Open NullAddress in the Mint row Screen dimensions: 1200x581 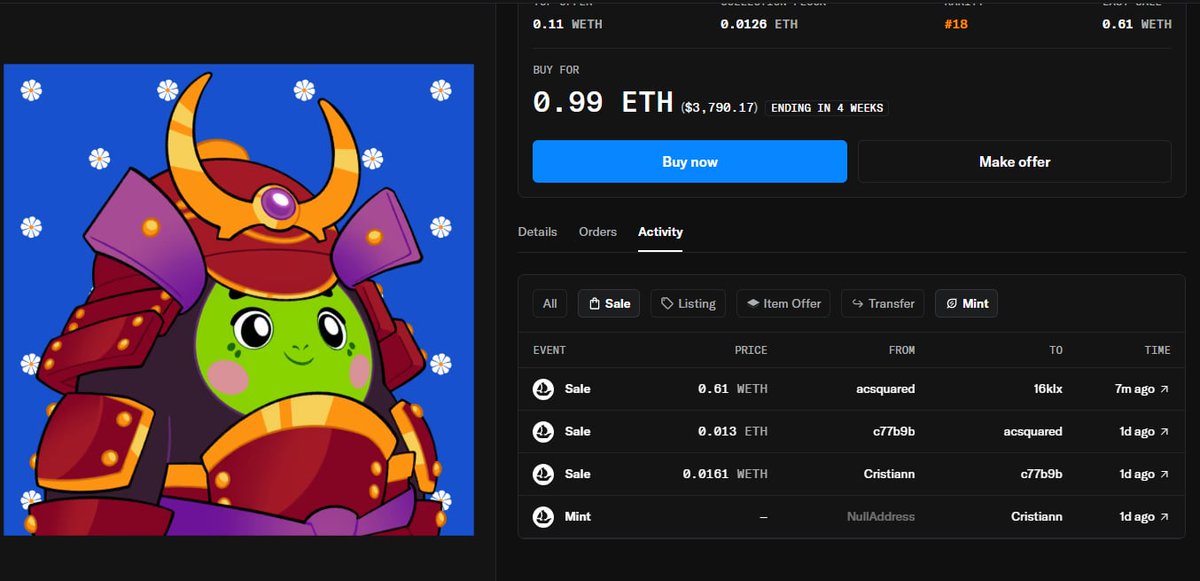[881, 517]
